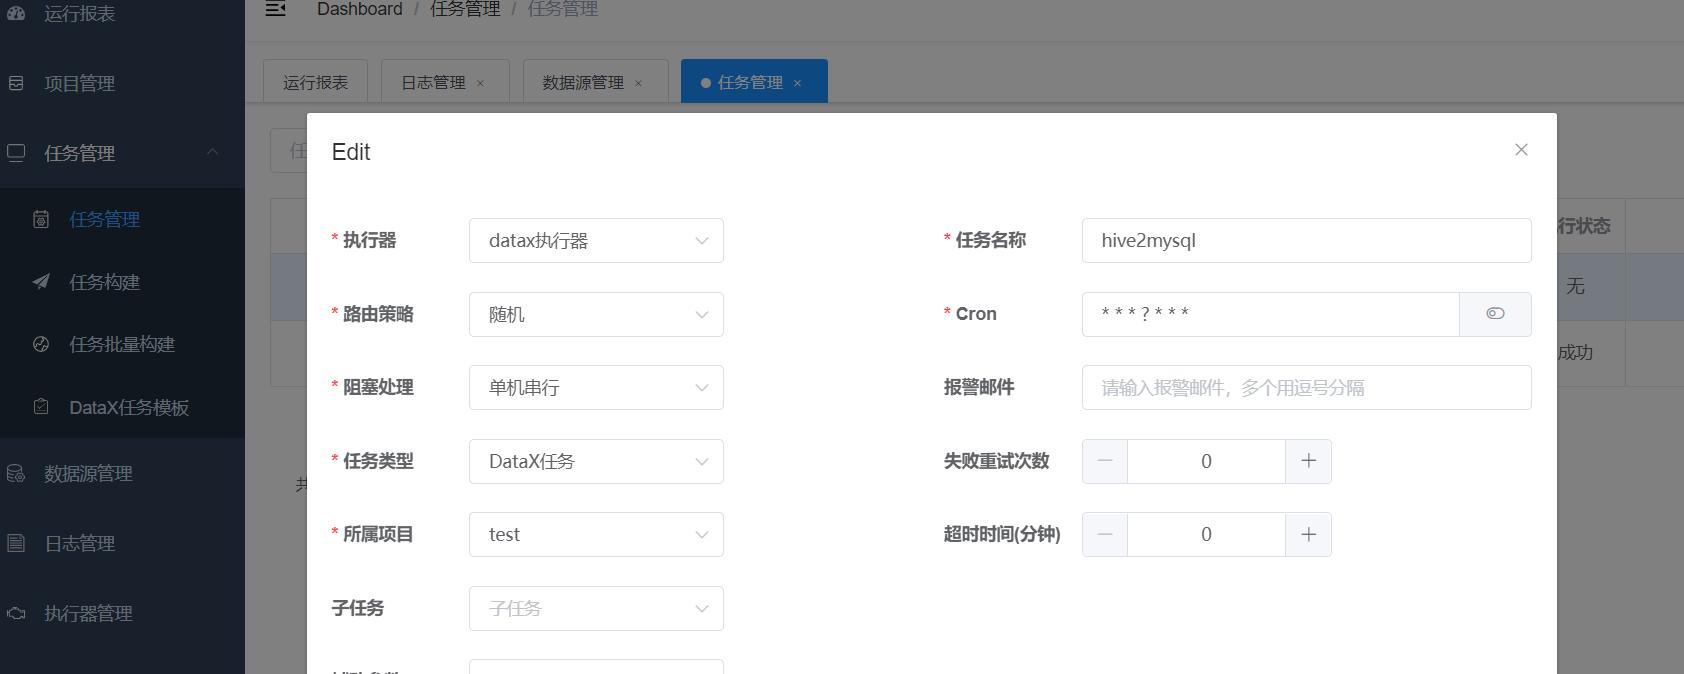The width and height of the screenshot is (1684, 674).
Task: Open 执行器管理 in the sidebar
Action: (x=122, y=613)
